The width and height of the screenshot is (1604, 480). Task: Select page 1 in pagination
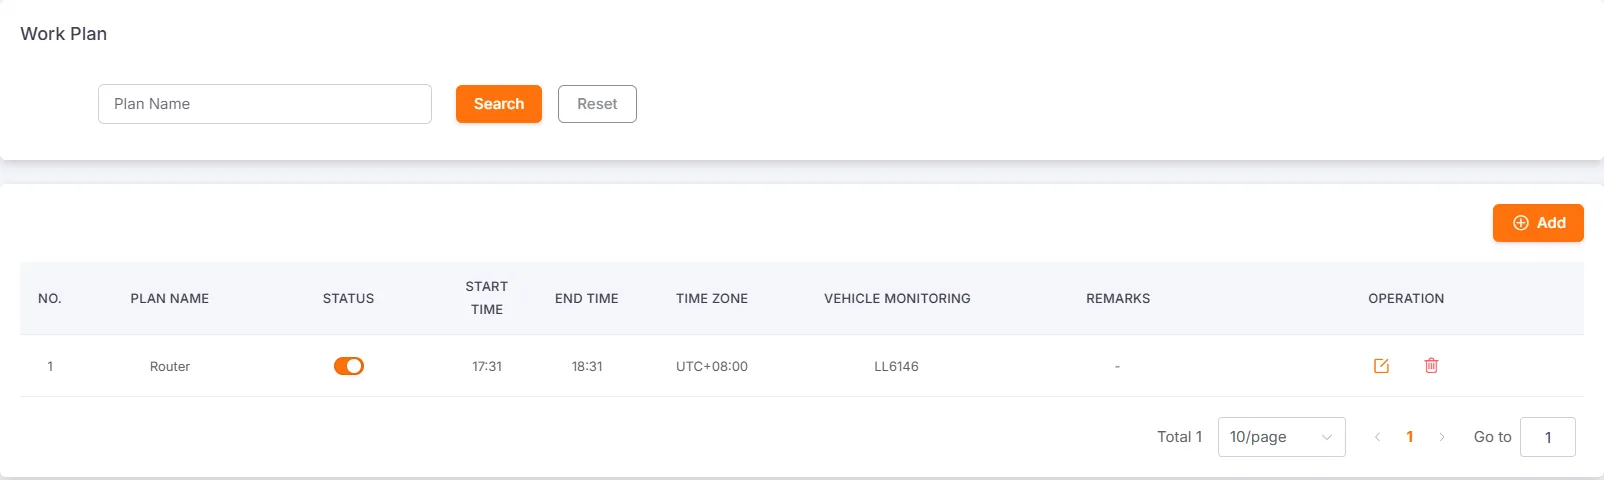[x=1410, y=437]
